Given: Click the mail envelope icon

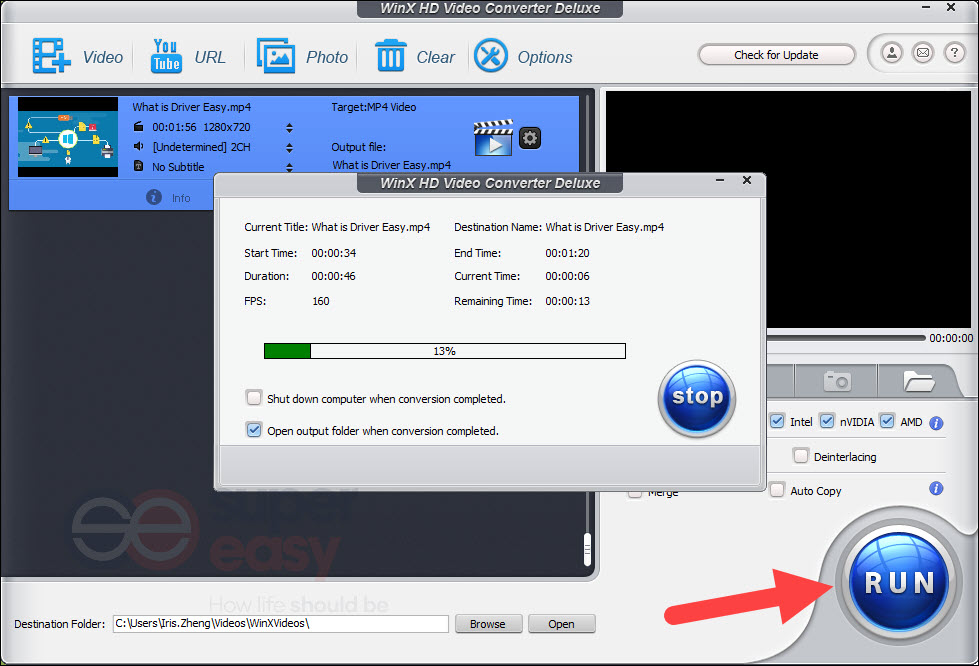Looking at the screenshot, I should coord(923,54).
